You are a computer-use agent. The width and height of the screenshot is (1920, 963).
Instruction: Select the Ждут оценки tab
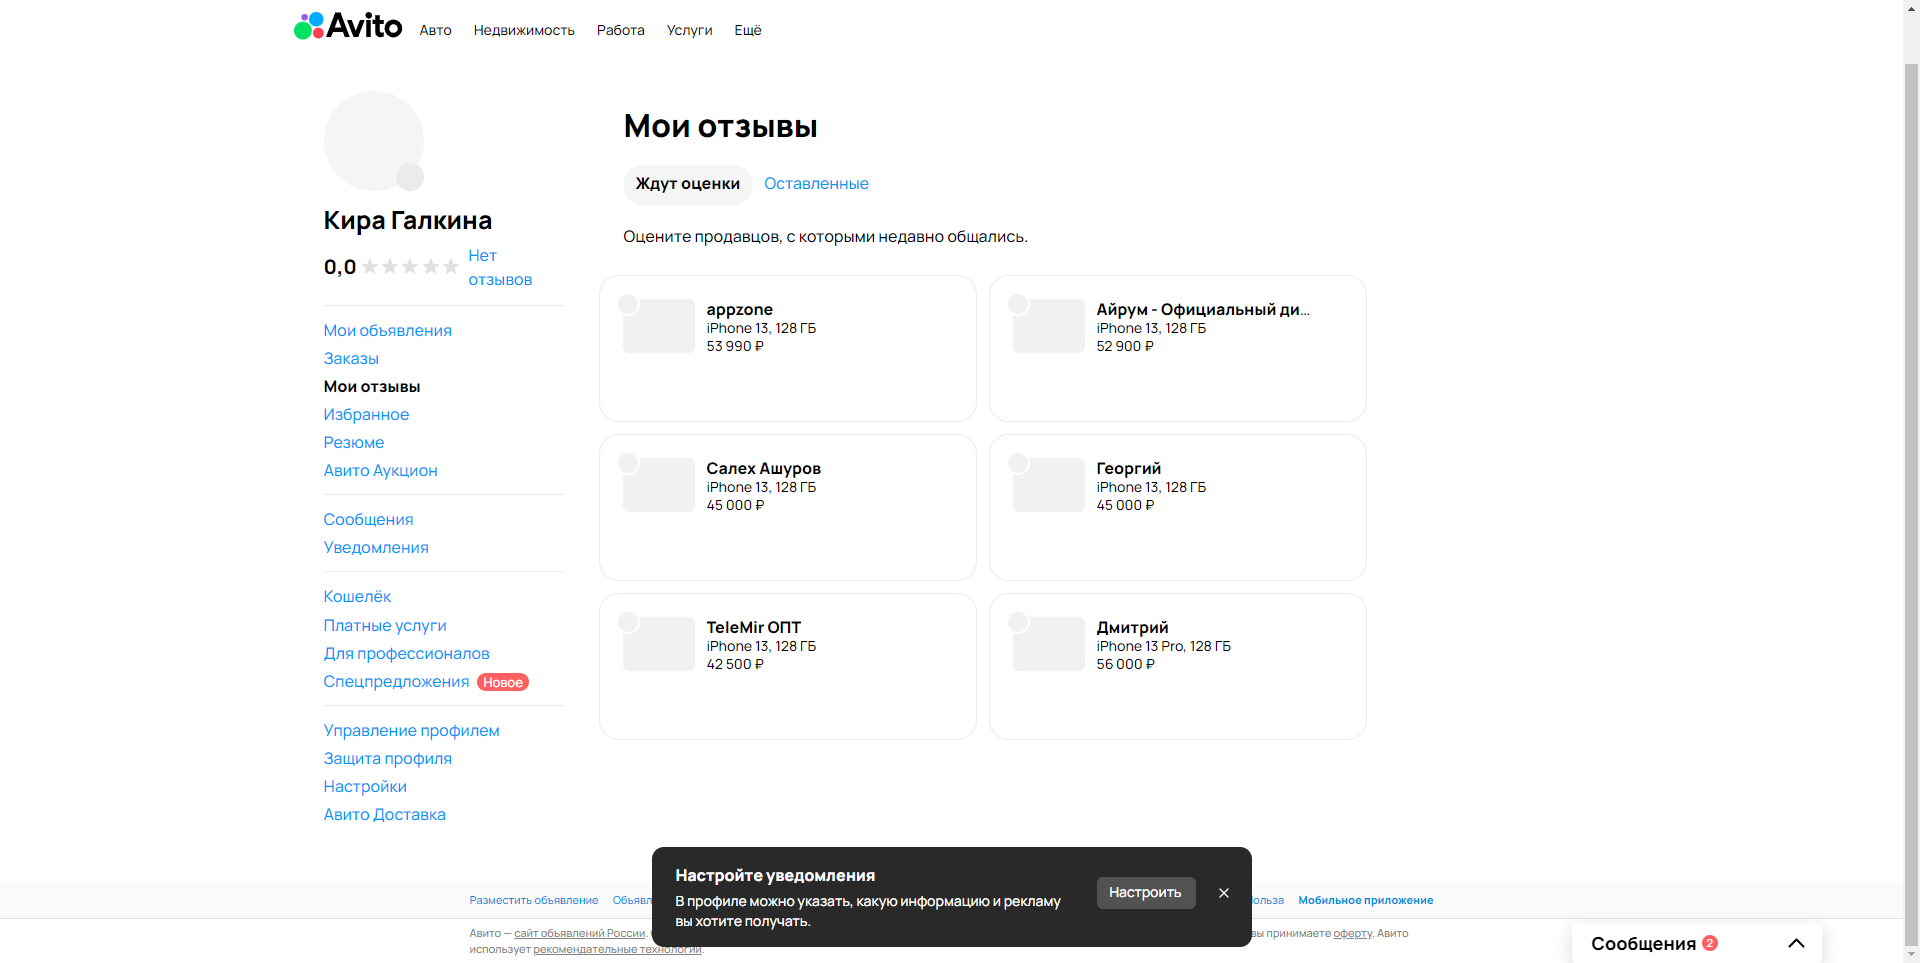pyautogui.click(x=687, y=184)
